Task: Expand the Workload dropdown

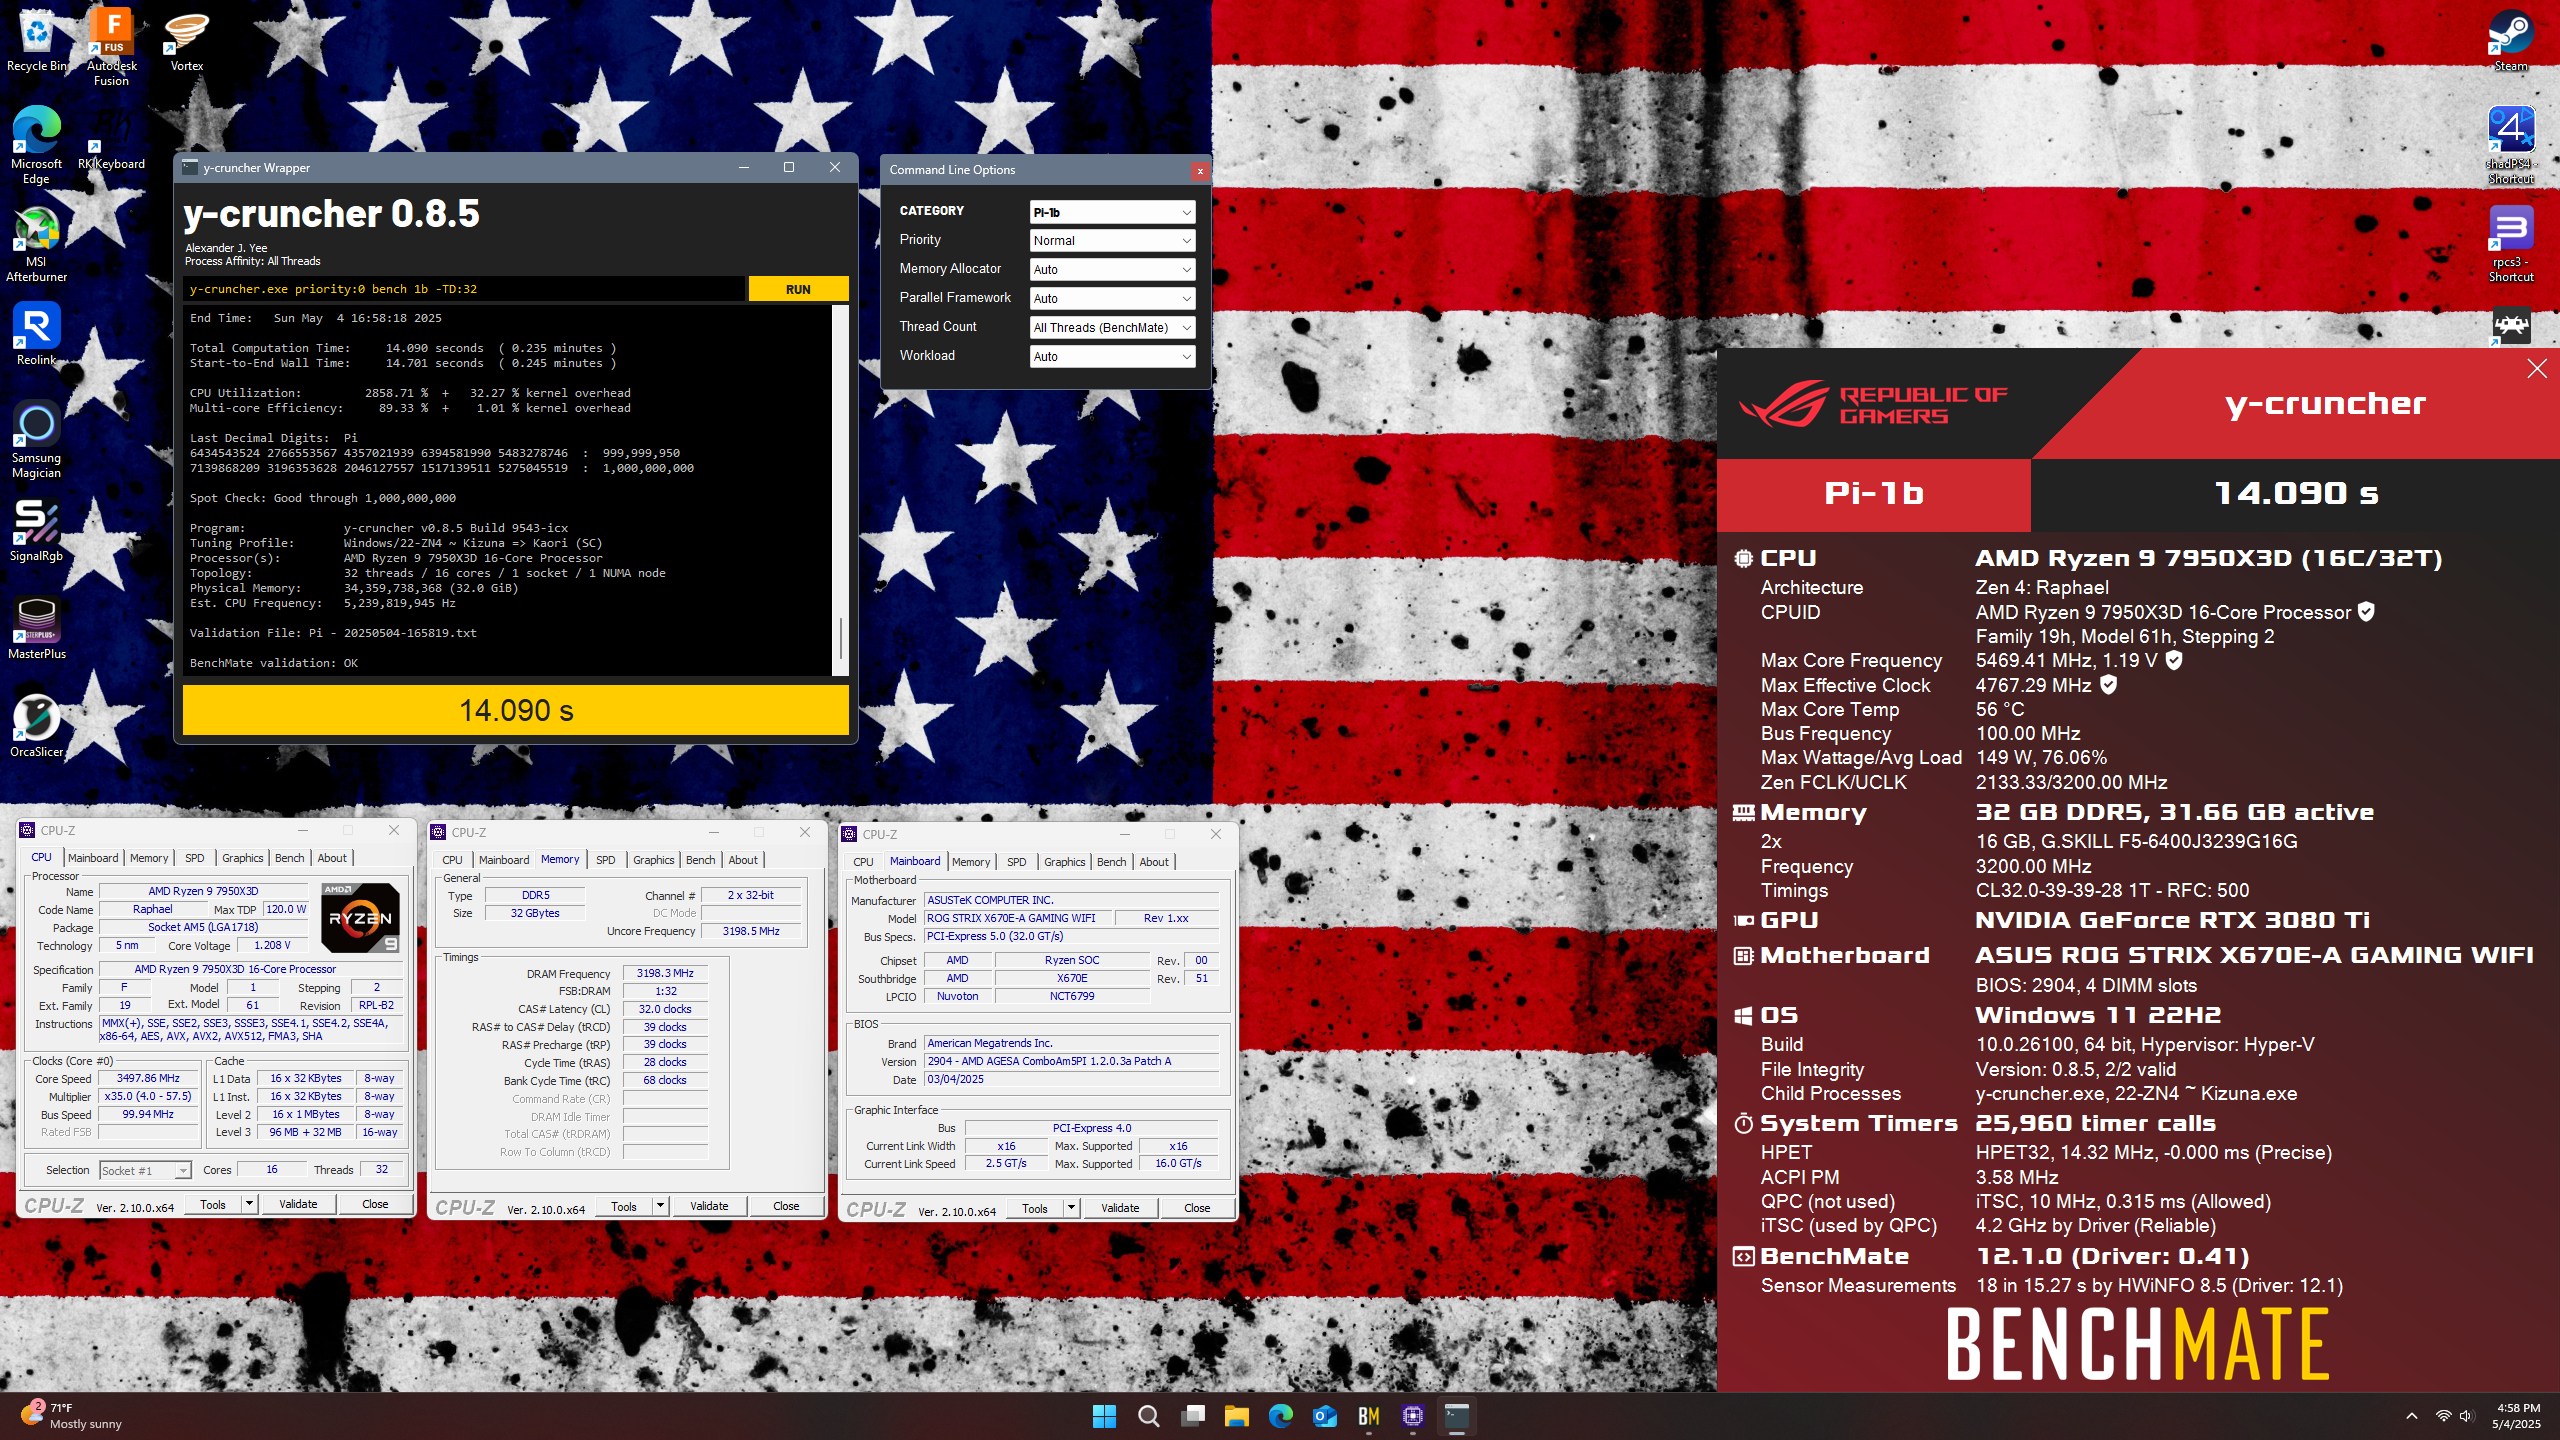Action: (1112, 357)
